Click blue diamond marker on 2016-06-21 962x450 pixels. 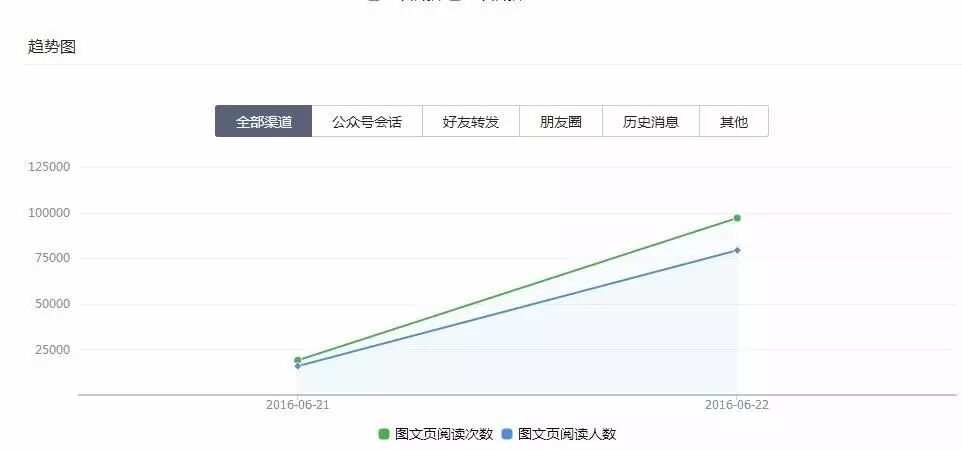coord(298,366)
